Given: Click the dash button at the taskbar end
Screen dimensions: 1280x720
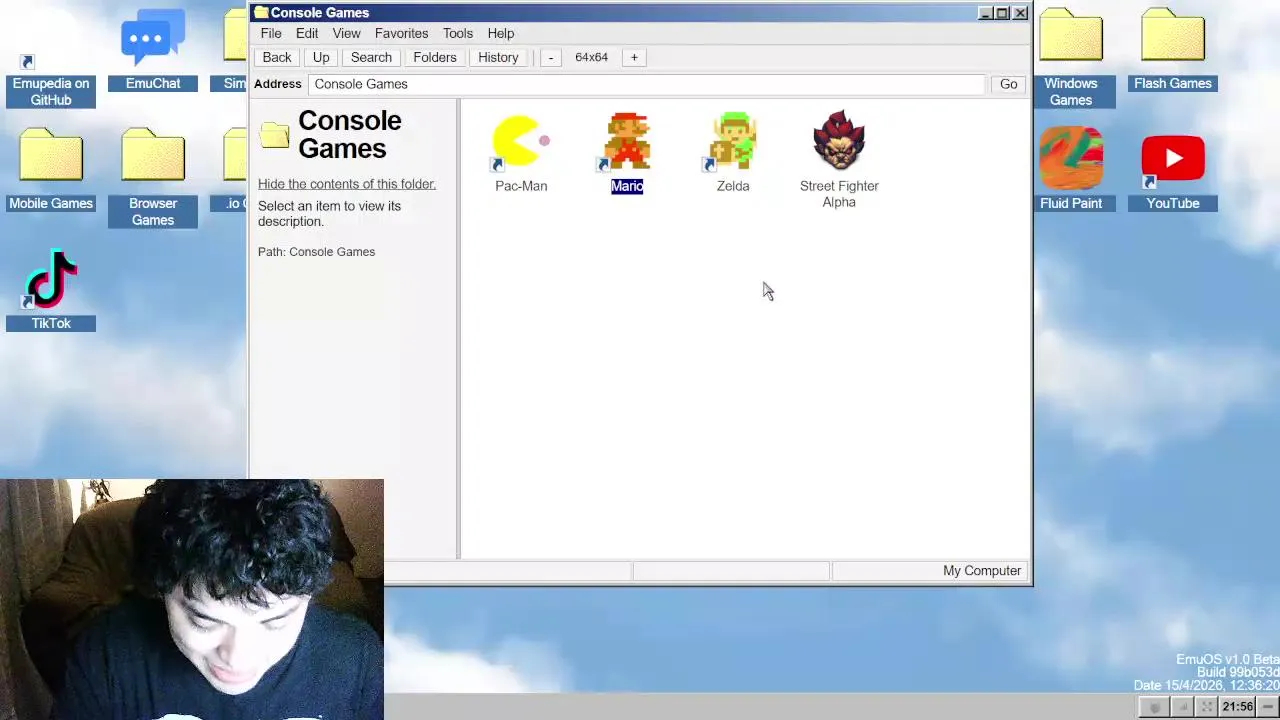Looking at the screenshot, I should pyautogui.click(x=1268, y=707).
